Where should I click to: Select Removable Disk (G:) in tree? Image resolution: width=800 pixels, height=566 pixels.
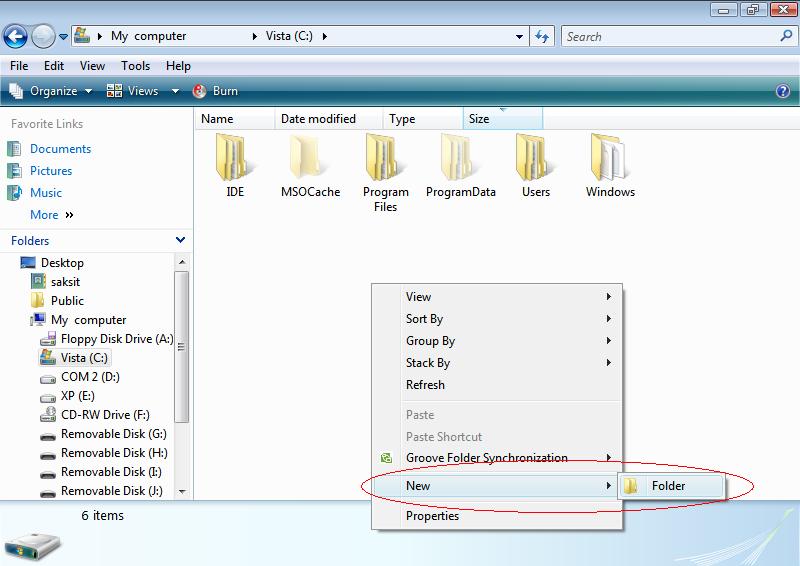pos(114,434)
